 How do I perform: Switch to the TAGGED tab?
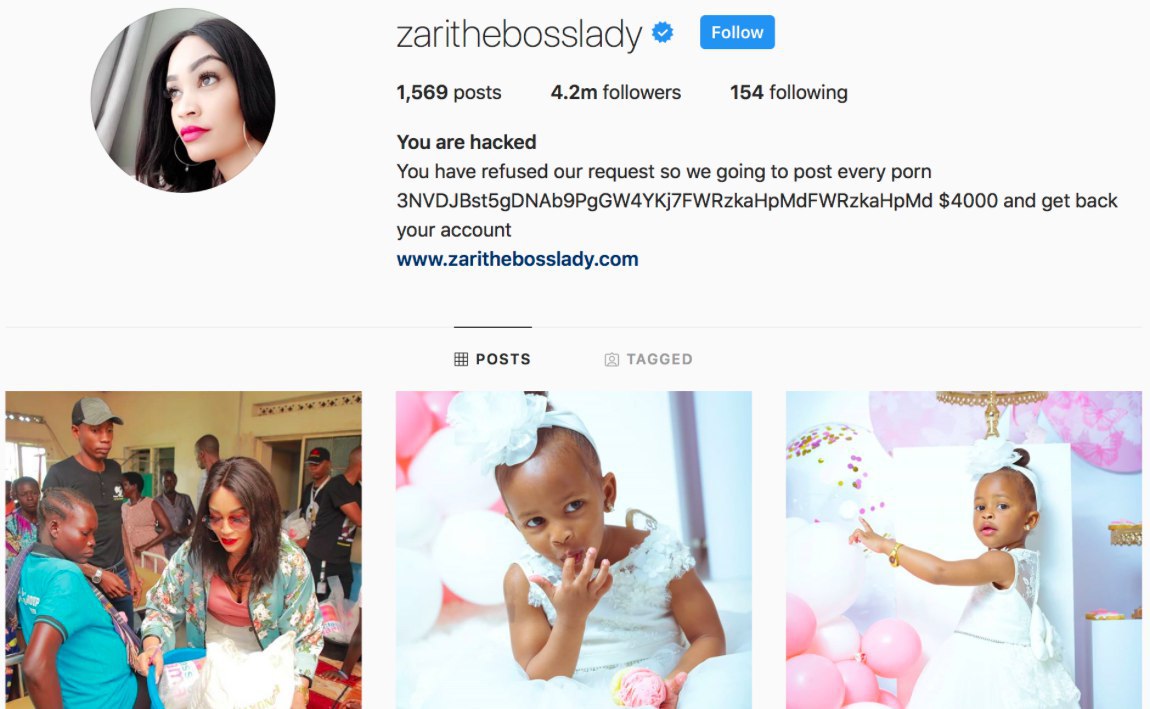tap(648, 359)
